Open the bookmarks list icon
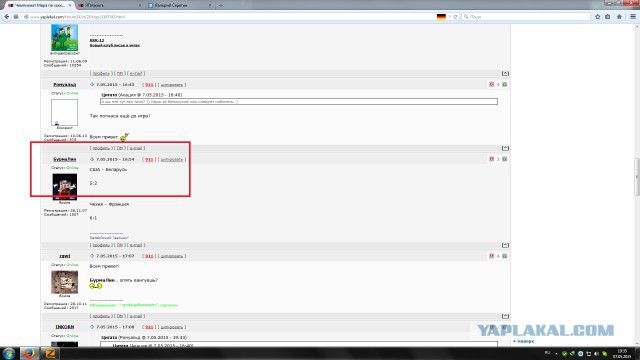The width and height of the screenshot is (640, 360). coord(608,17)
